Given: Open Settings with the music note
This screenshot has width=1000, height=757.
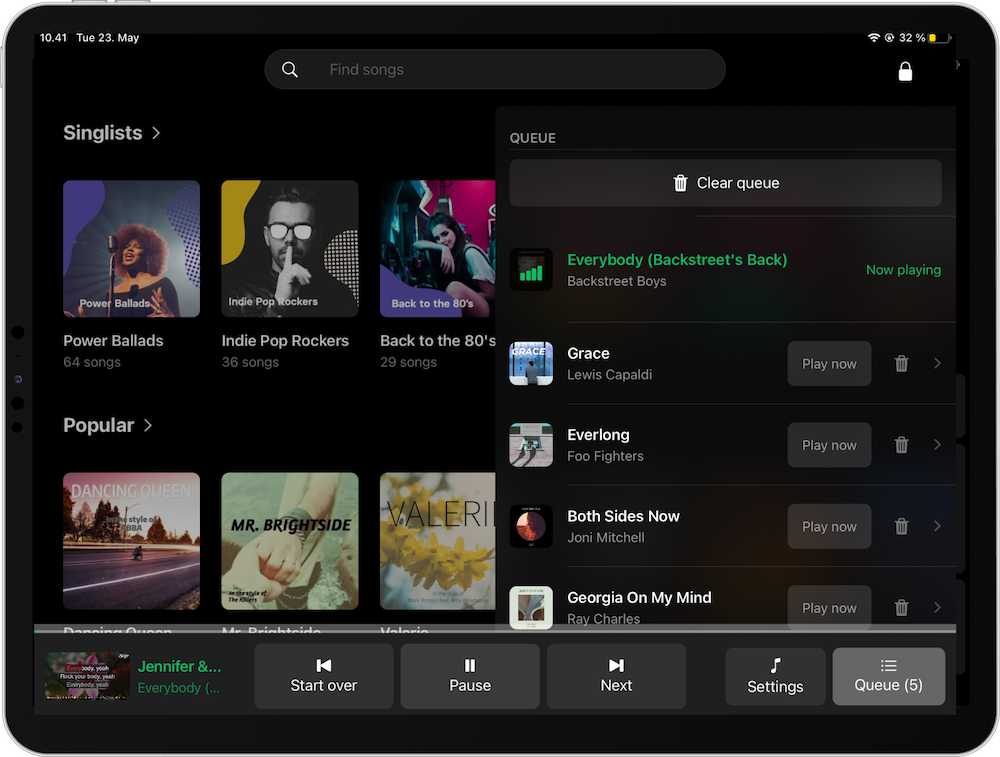Looking at the screenshot, I should 776,677.
